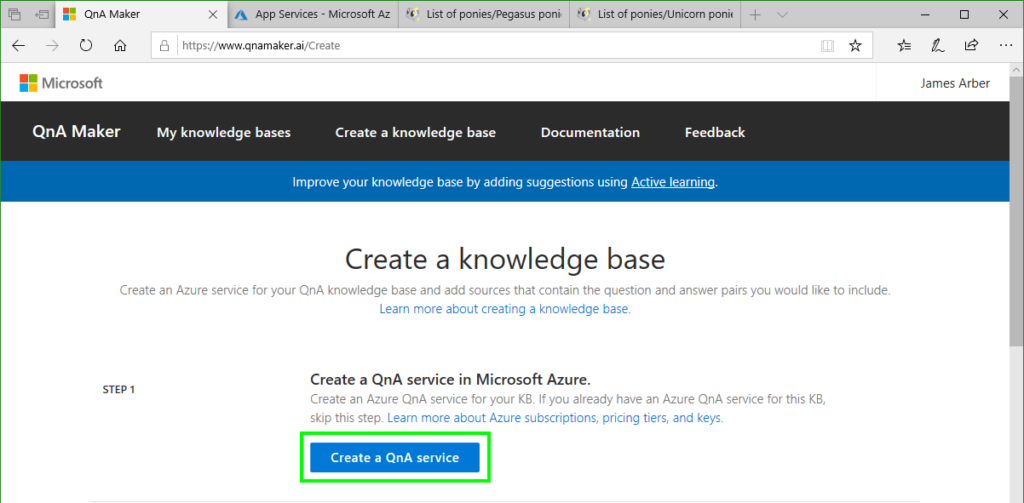Go back to the previous page
1024x503 pixels.
click(x=18, y=46)
